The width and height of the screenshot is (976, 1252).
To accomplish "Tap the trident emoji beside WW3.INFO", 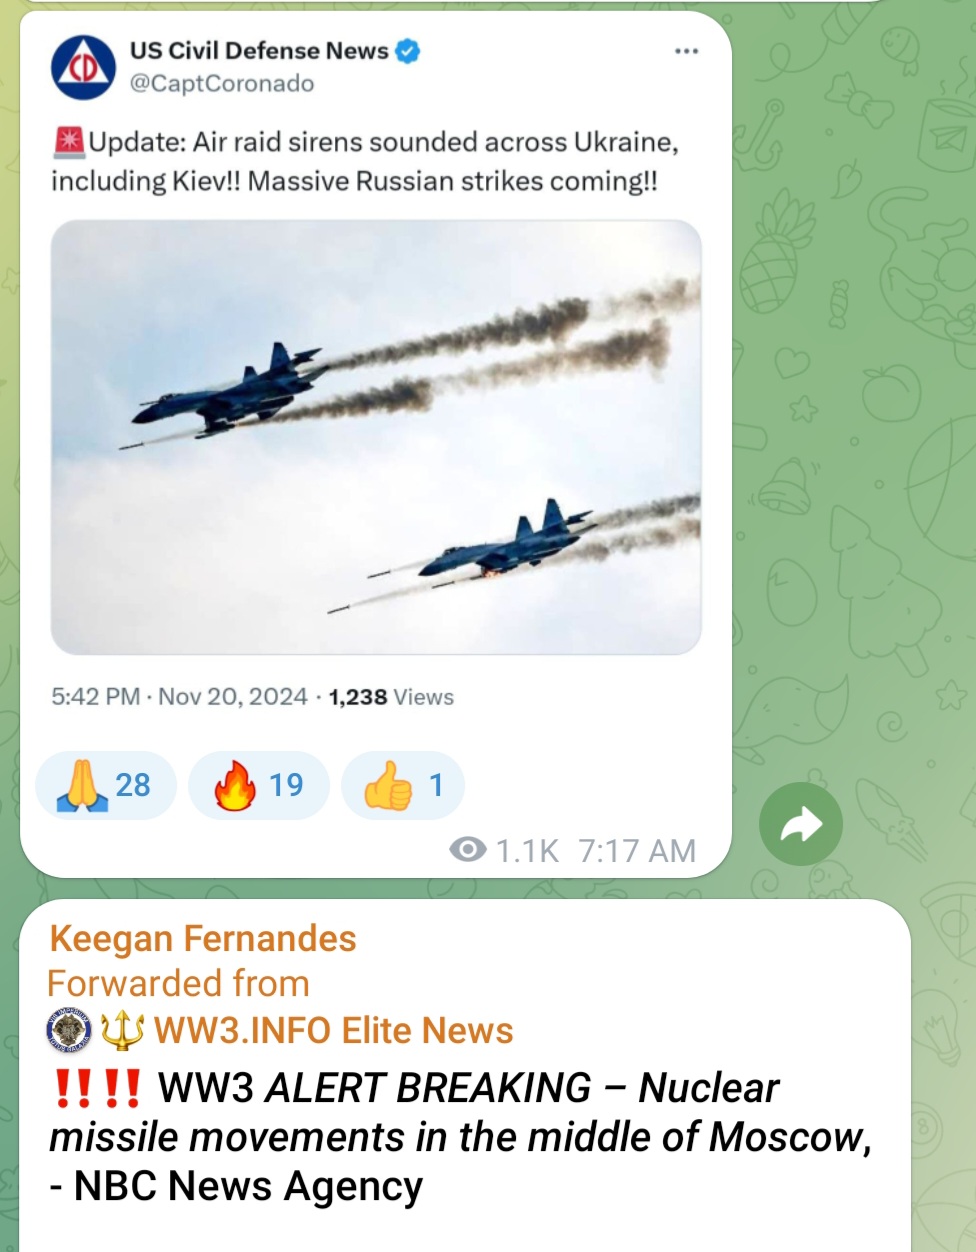I will 122,1031.
